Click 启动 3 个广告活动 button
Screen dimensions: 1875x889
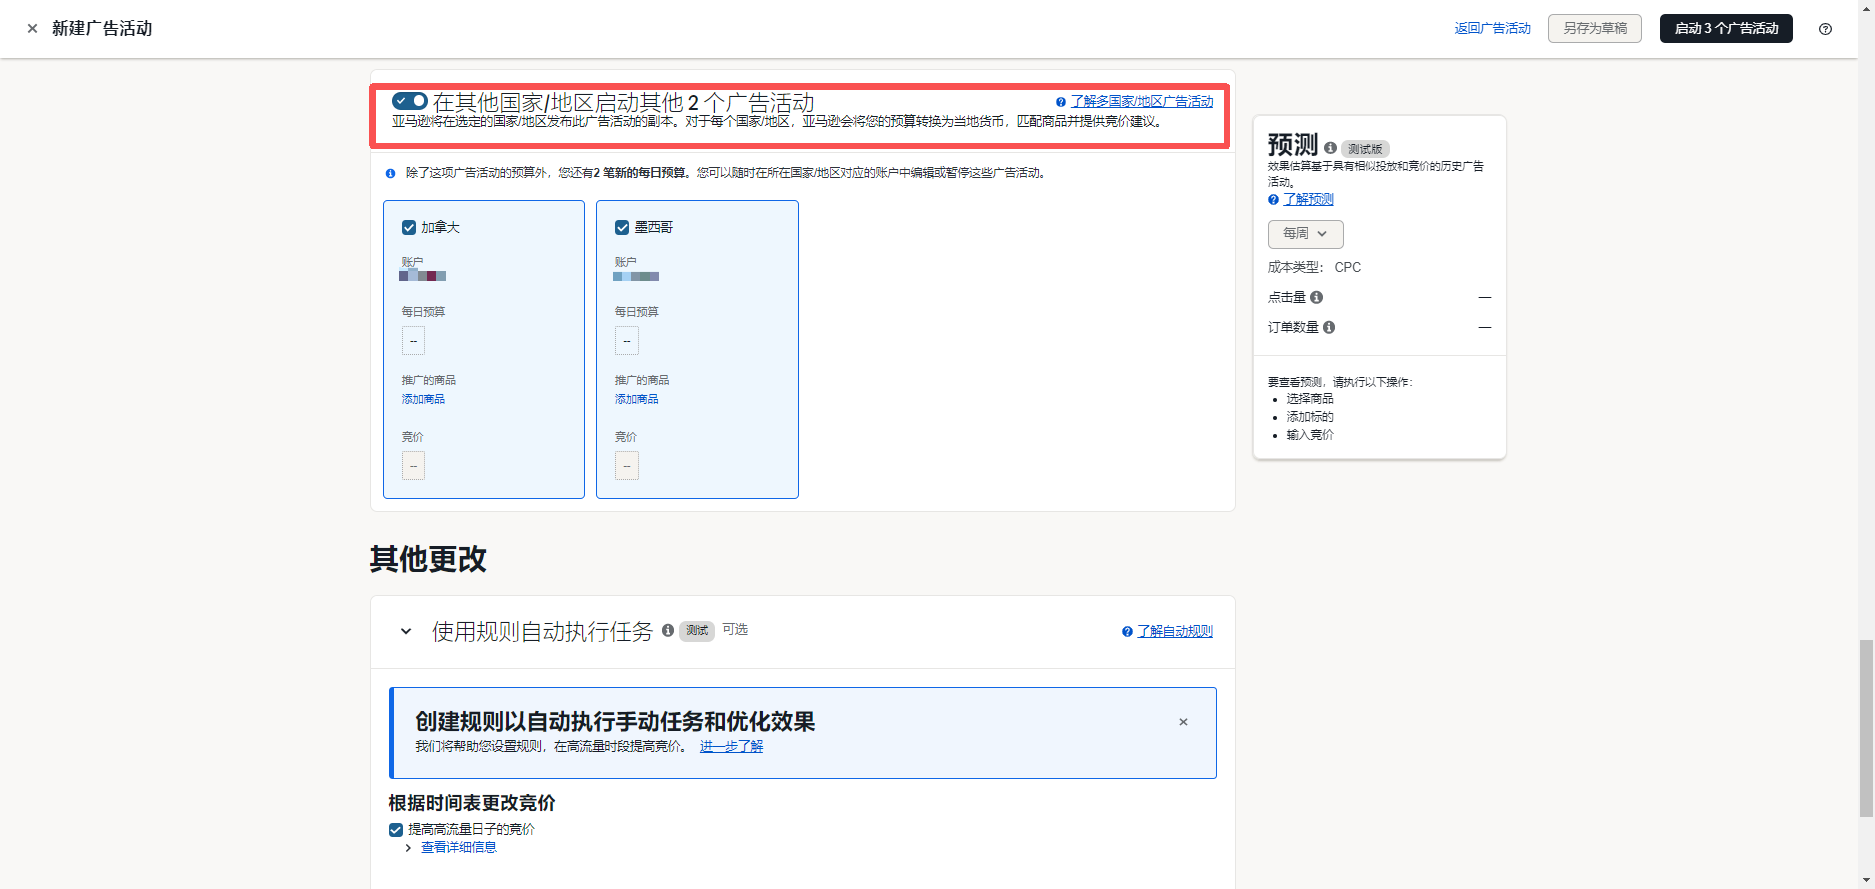tap(1725, 29)
